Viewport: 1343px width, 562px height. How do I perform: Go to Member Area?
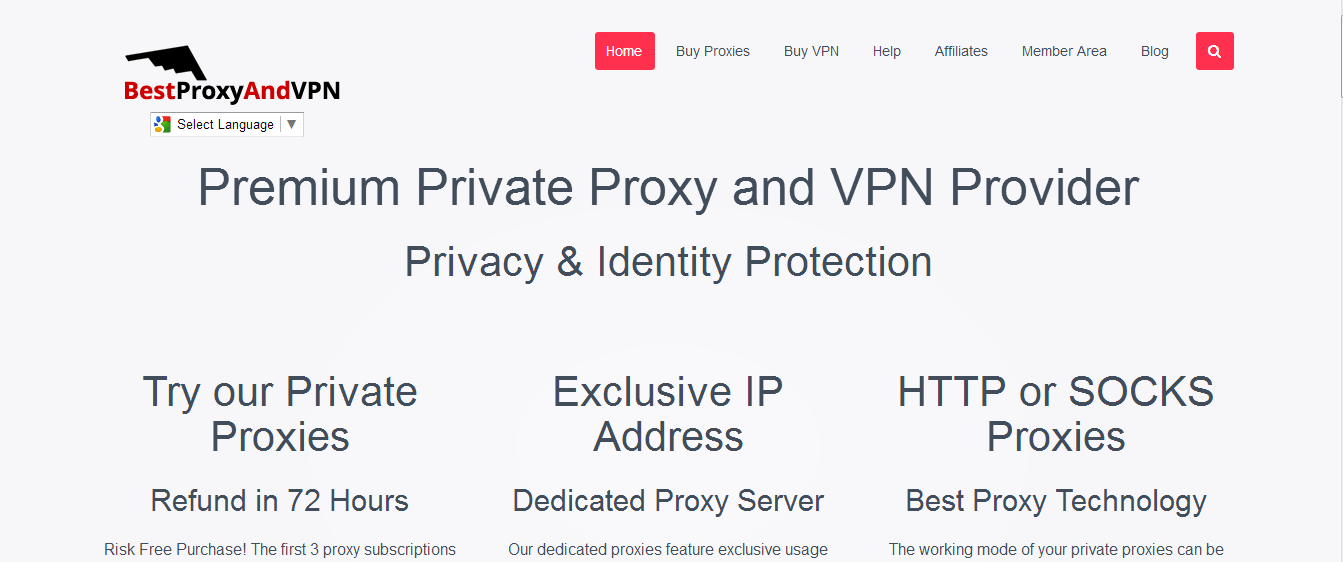[1064, 51]
